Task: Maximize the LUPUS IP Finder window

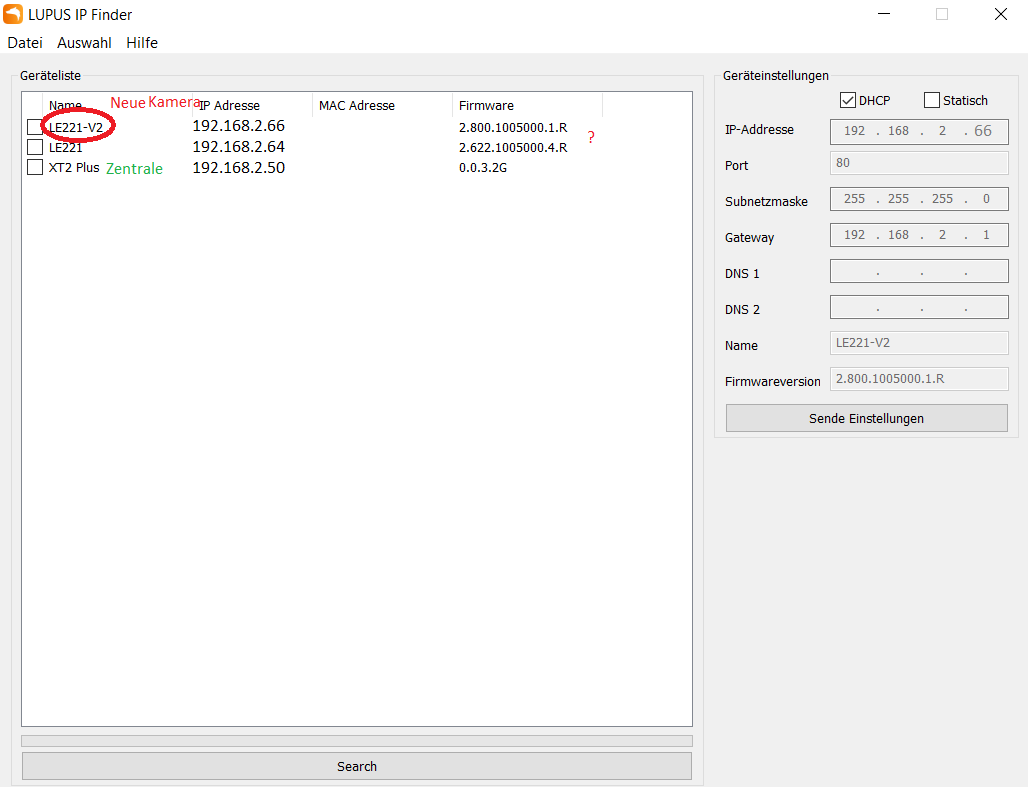Action: click(x=942, y=14)
